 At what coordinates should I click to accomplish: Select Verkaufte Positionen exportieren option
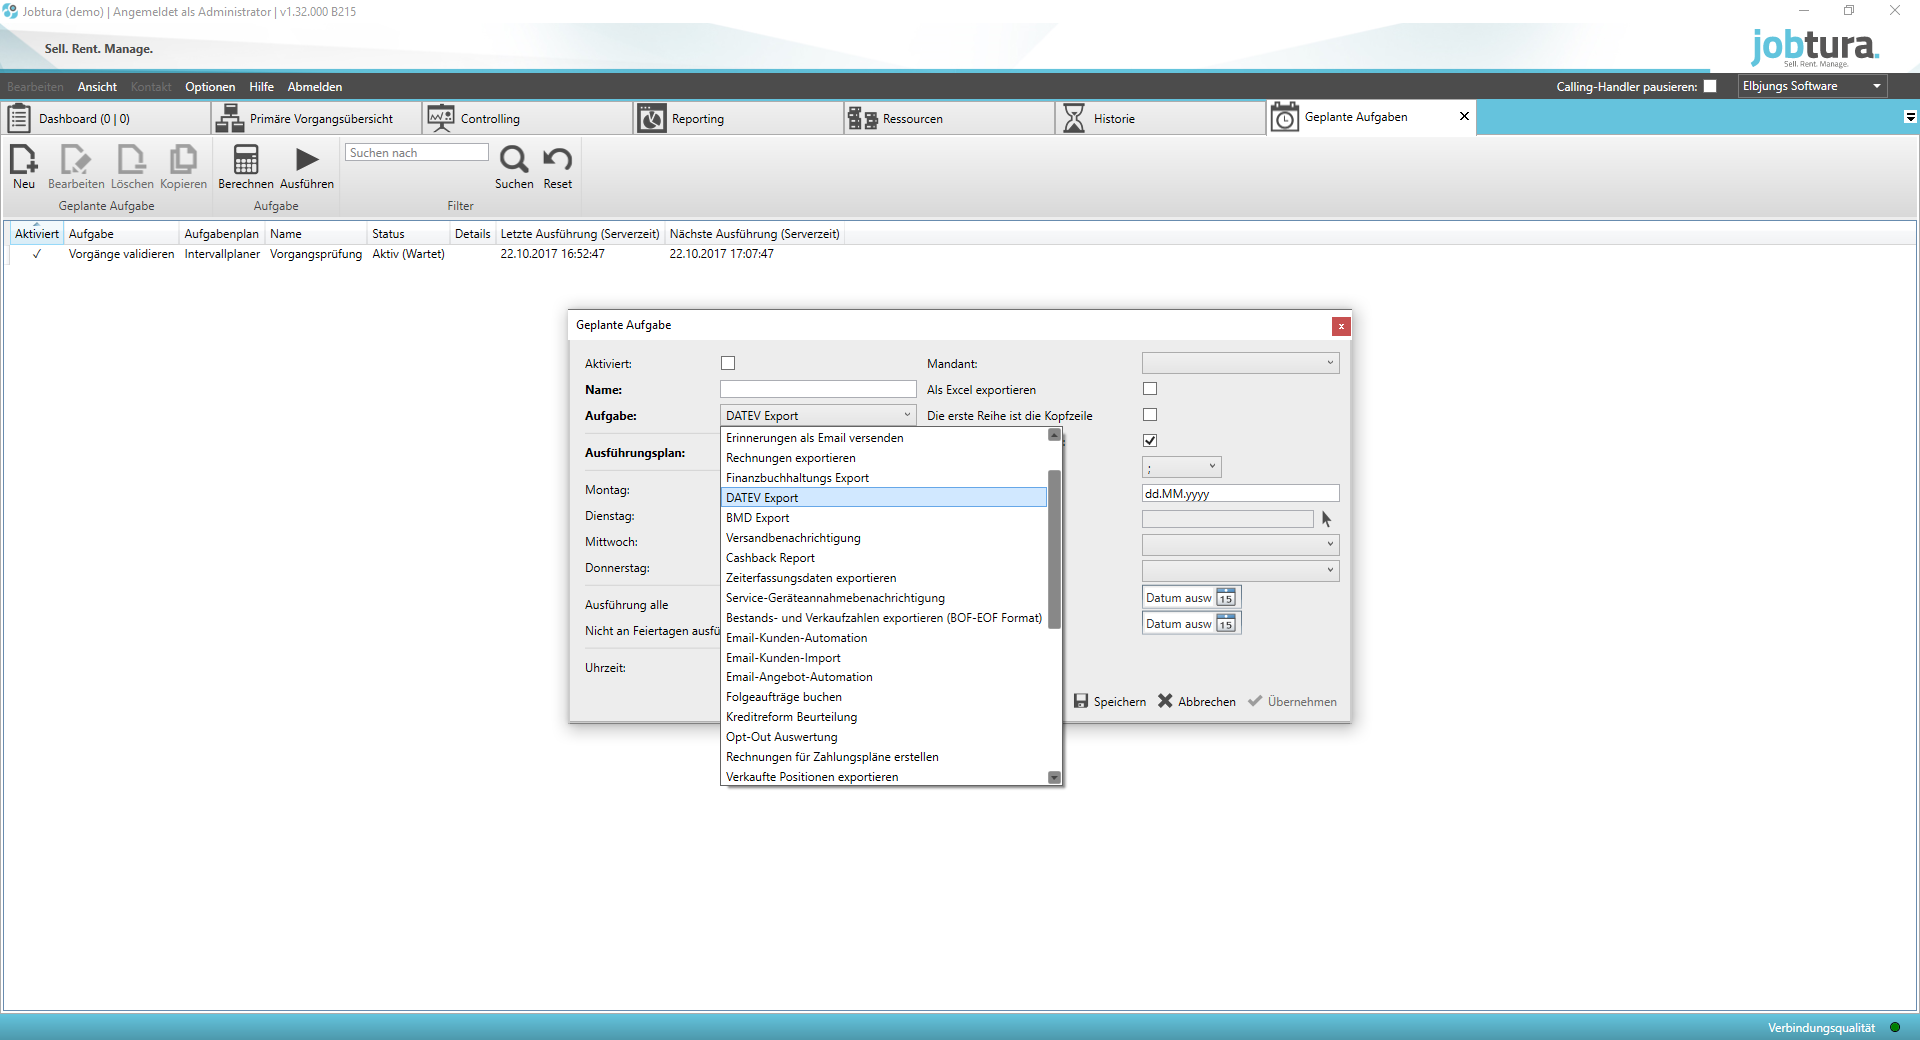(x=884, y=777)
